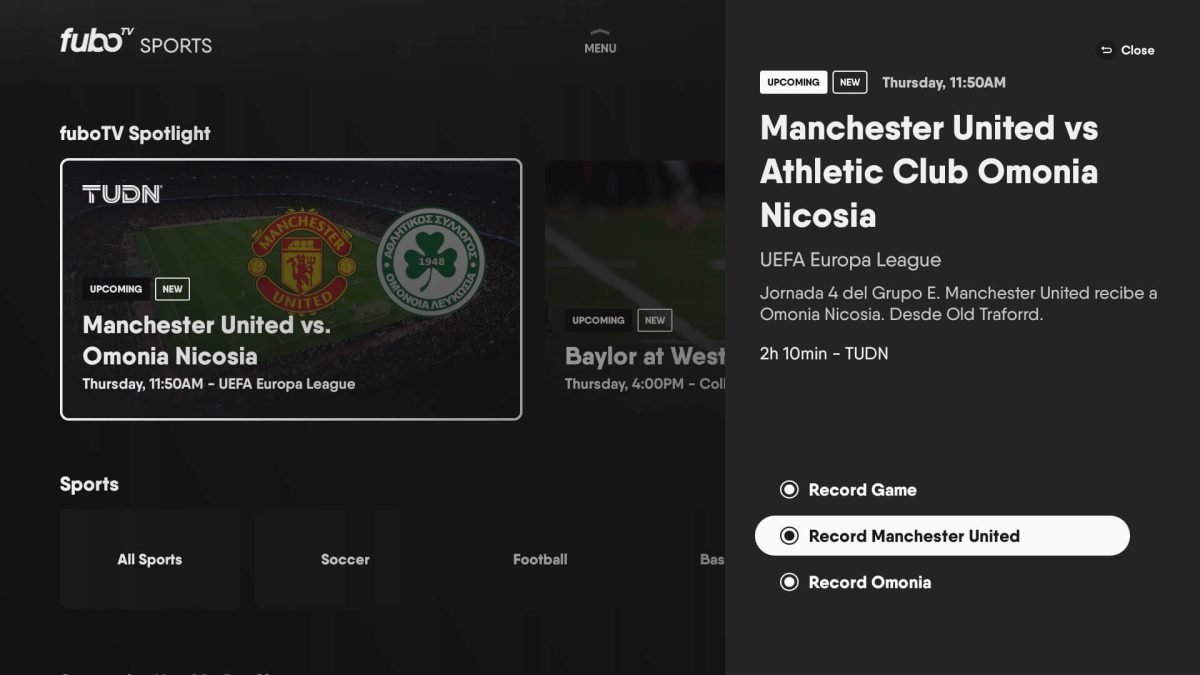Close the details panel
Screen dimensions: 1200x675
tap(1126, 50)
